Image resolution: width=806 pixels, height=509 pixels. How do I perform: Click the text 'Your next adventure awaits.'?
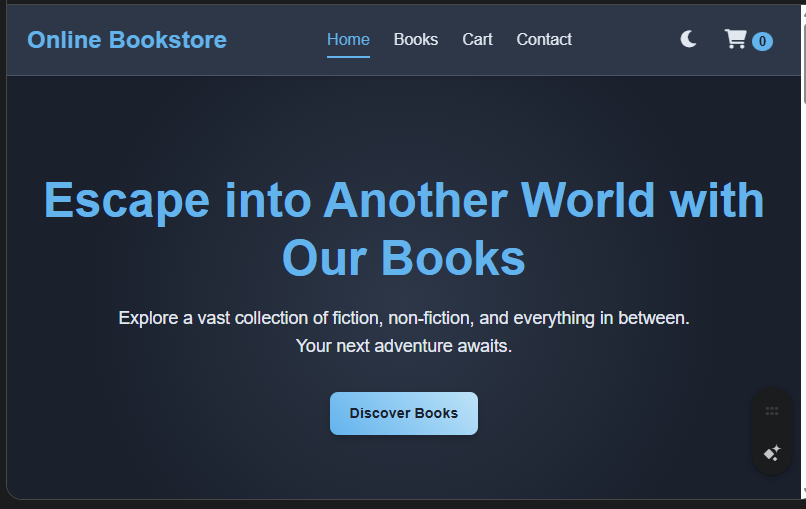point(404,346)
